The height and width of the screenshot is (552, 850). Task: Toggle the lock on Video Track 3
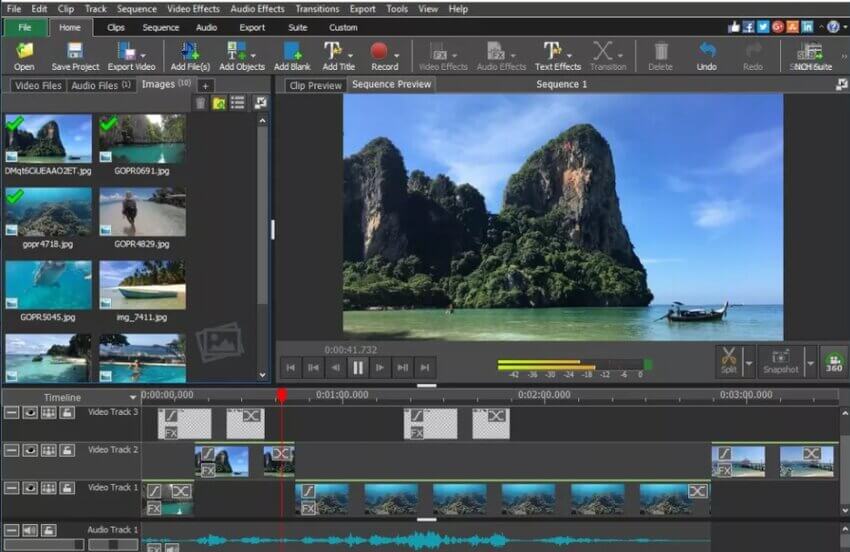(67, 413)
